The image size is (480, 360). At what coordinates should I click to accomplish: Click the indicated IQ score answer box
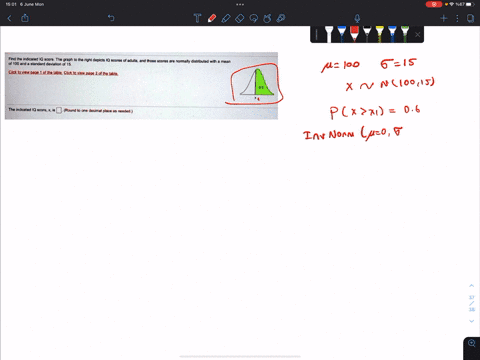click(59, 110)
